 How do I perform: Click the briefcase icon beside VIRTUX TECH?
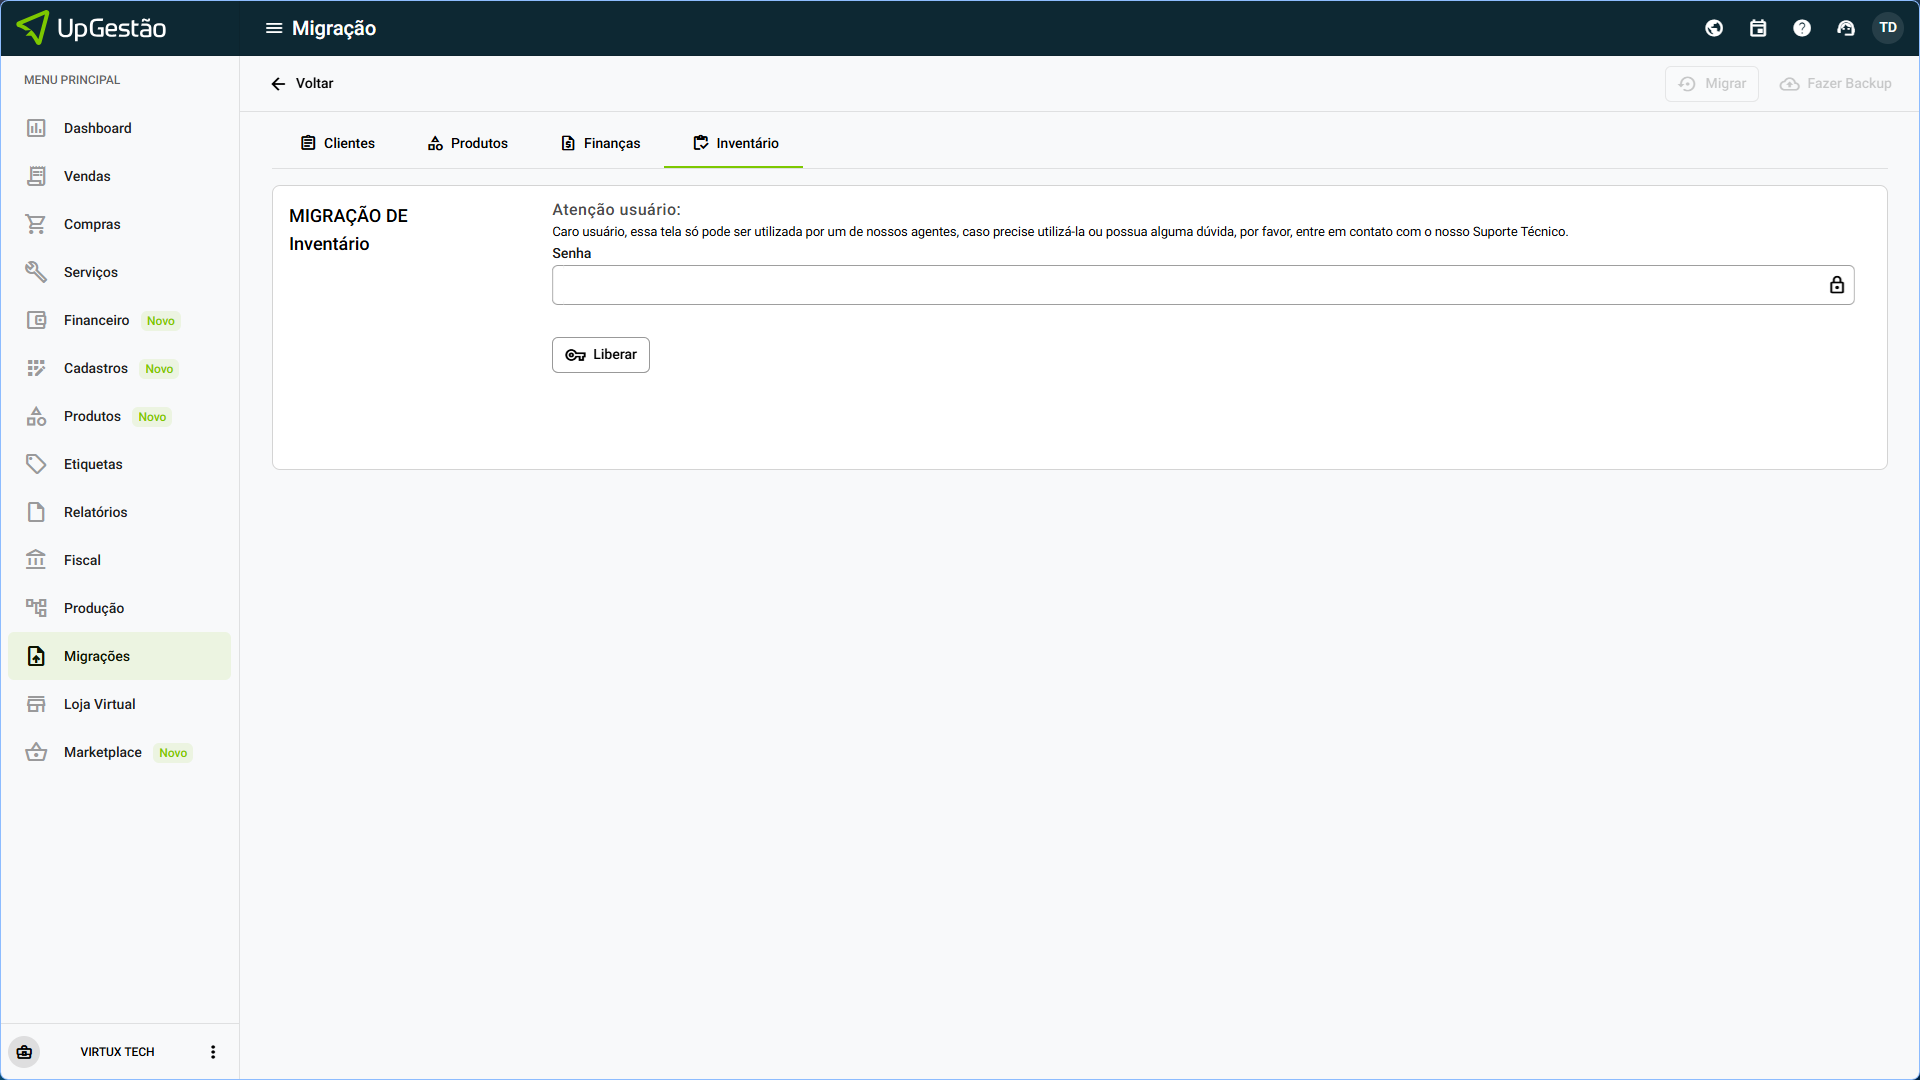point(25,1052)
